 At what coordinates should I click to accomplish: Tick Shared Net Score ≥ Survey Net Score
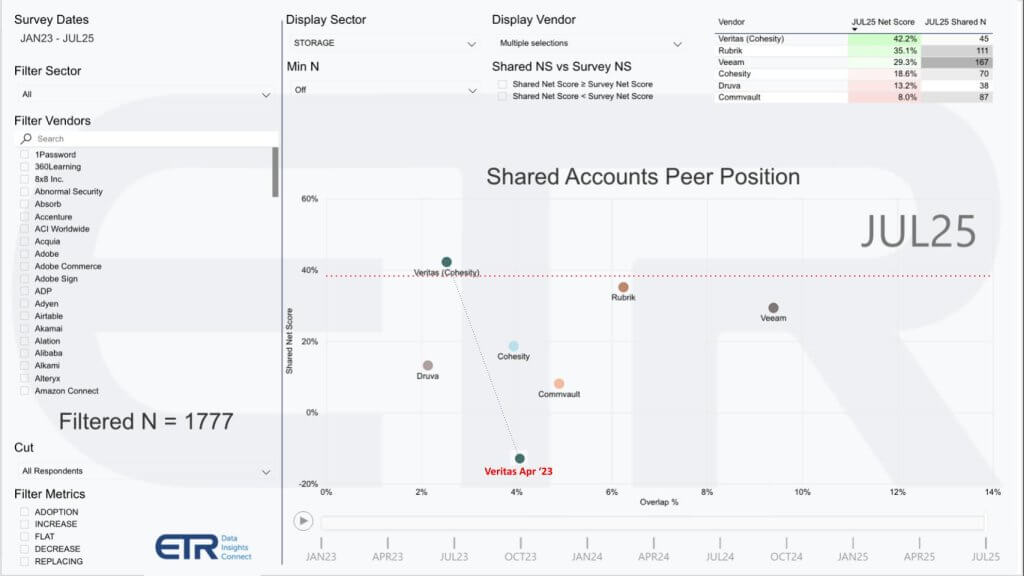pyautogui.click(x=502, y=84)
